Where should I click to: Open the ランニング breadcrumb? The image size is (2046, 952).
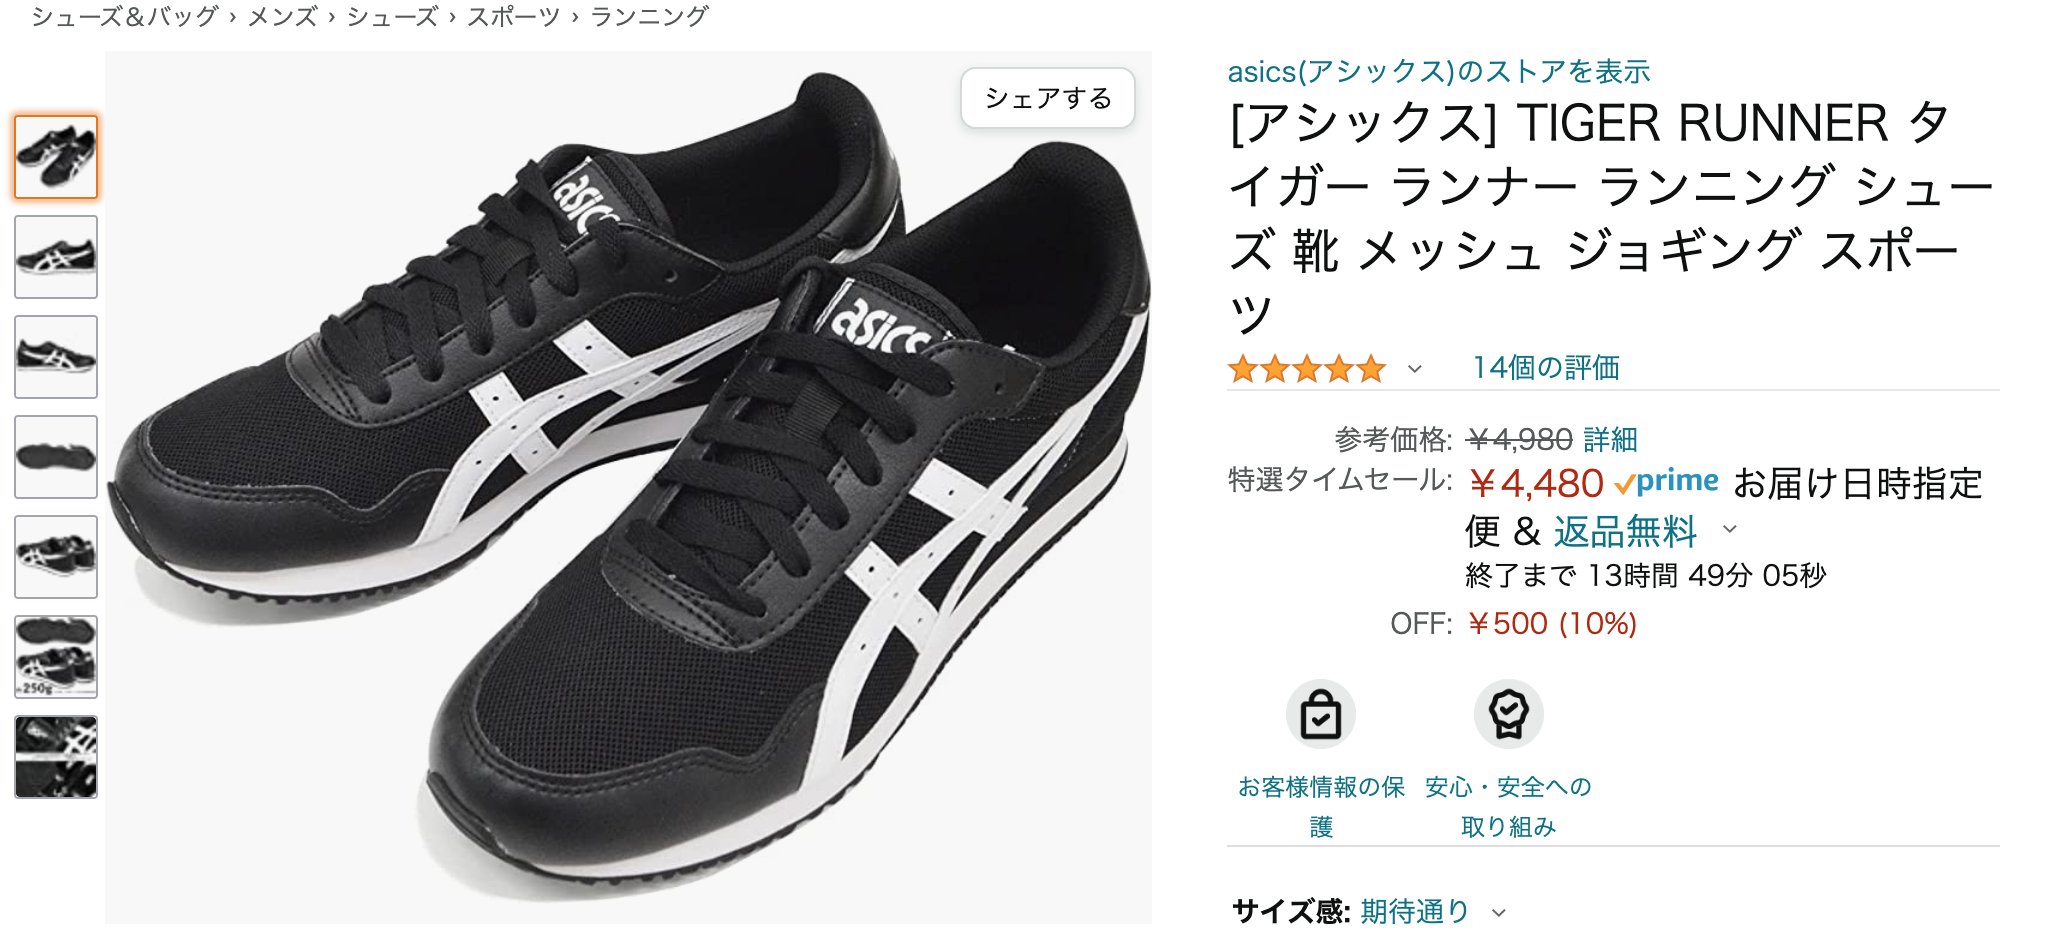(x=650, y=16)
